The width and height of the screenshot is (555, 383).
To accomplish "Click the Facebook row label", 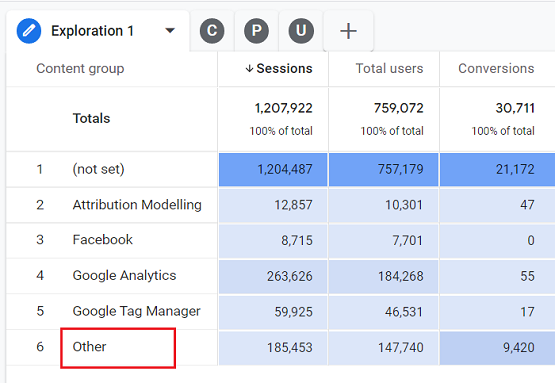I will [x=103, y=240].
